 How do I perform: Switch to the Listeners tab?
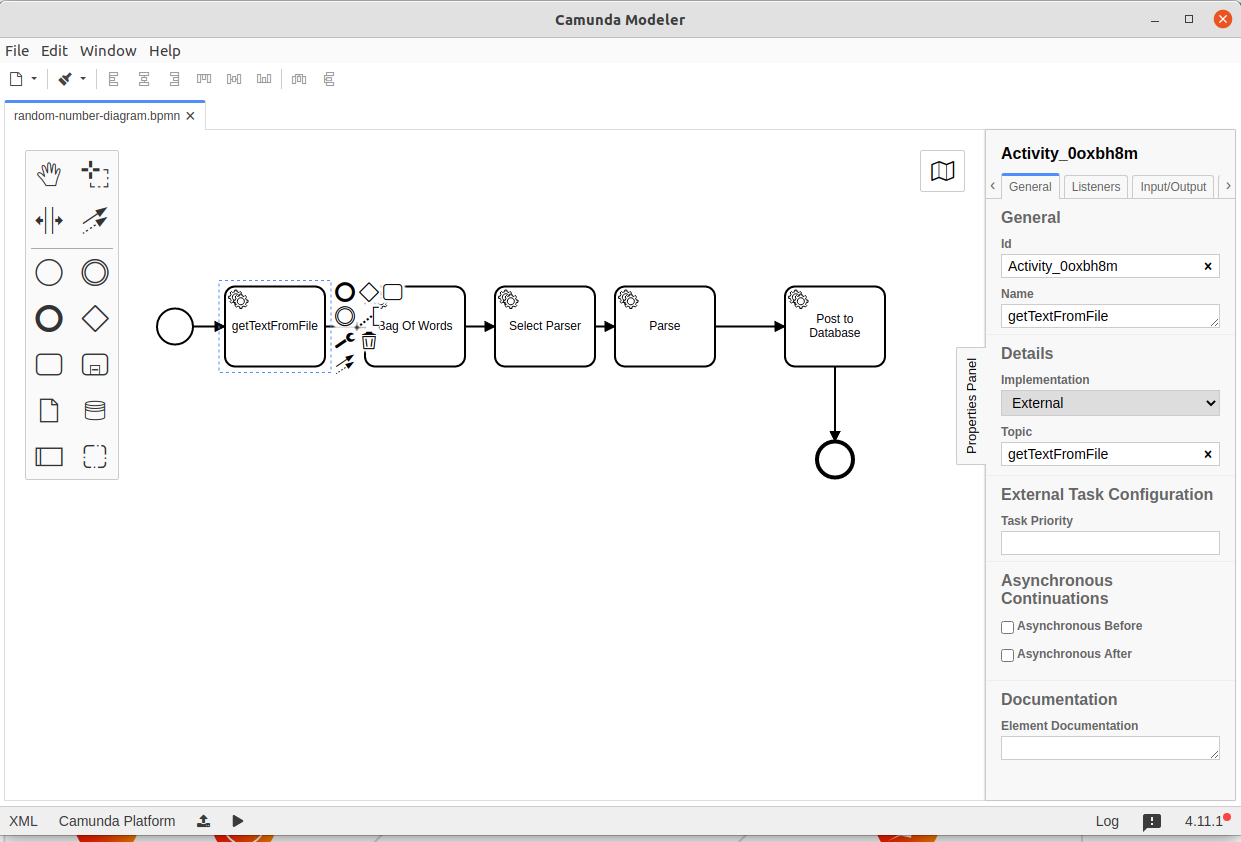[1096, 187]
